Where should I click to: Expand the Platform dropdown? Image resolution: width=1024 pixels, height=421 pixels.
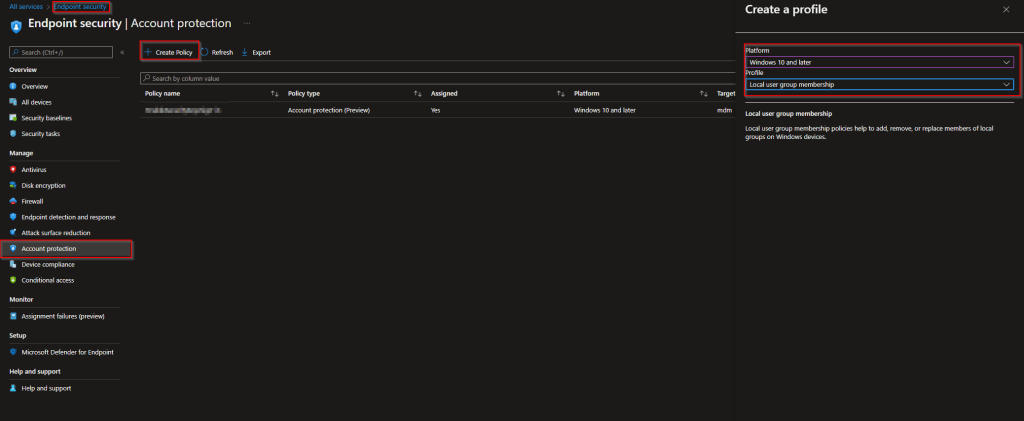click(879, 62)
